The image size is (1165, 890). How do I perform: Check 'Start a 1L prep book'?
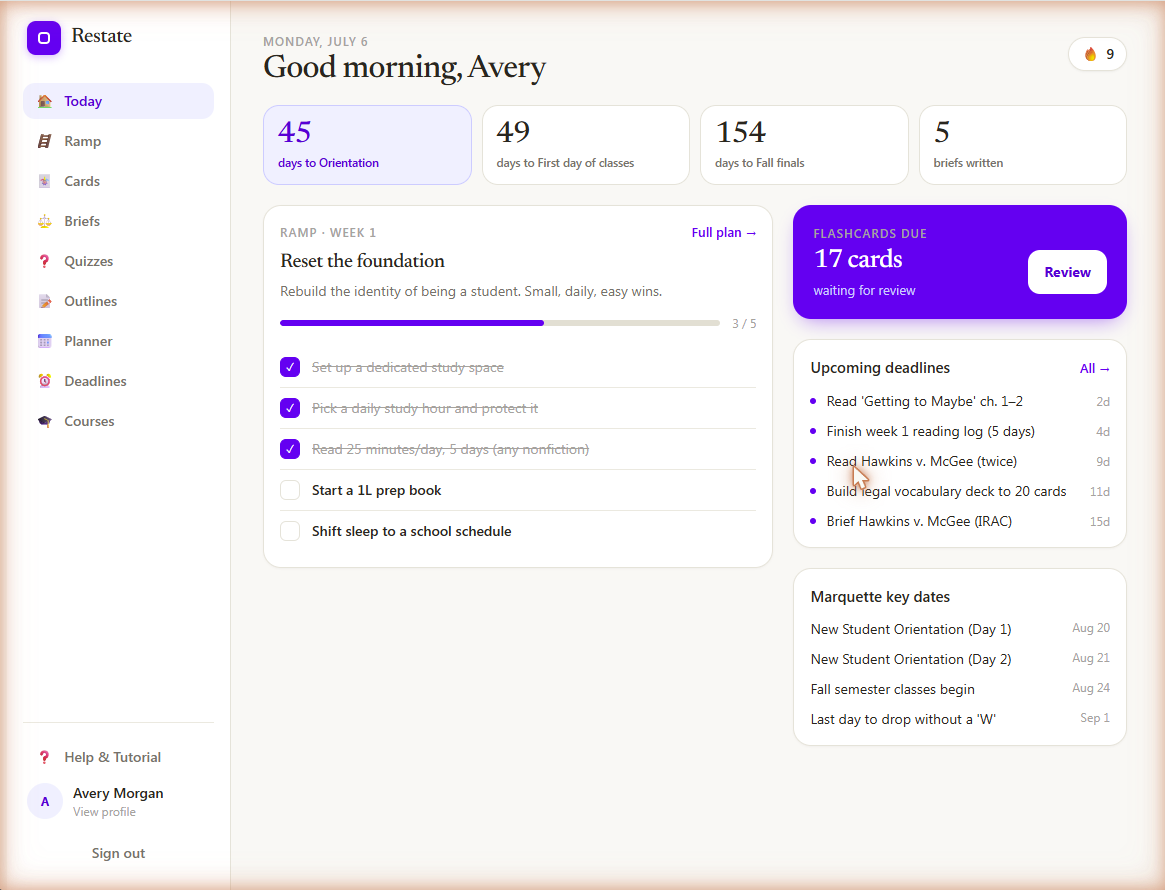pyautogui.click(x=290, y=490)
